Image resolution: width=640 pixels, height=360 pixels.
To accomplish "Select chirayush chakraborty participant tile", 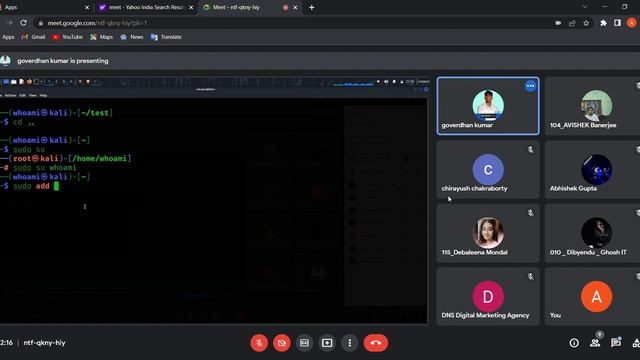I will click(488, 169).
